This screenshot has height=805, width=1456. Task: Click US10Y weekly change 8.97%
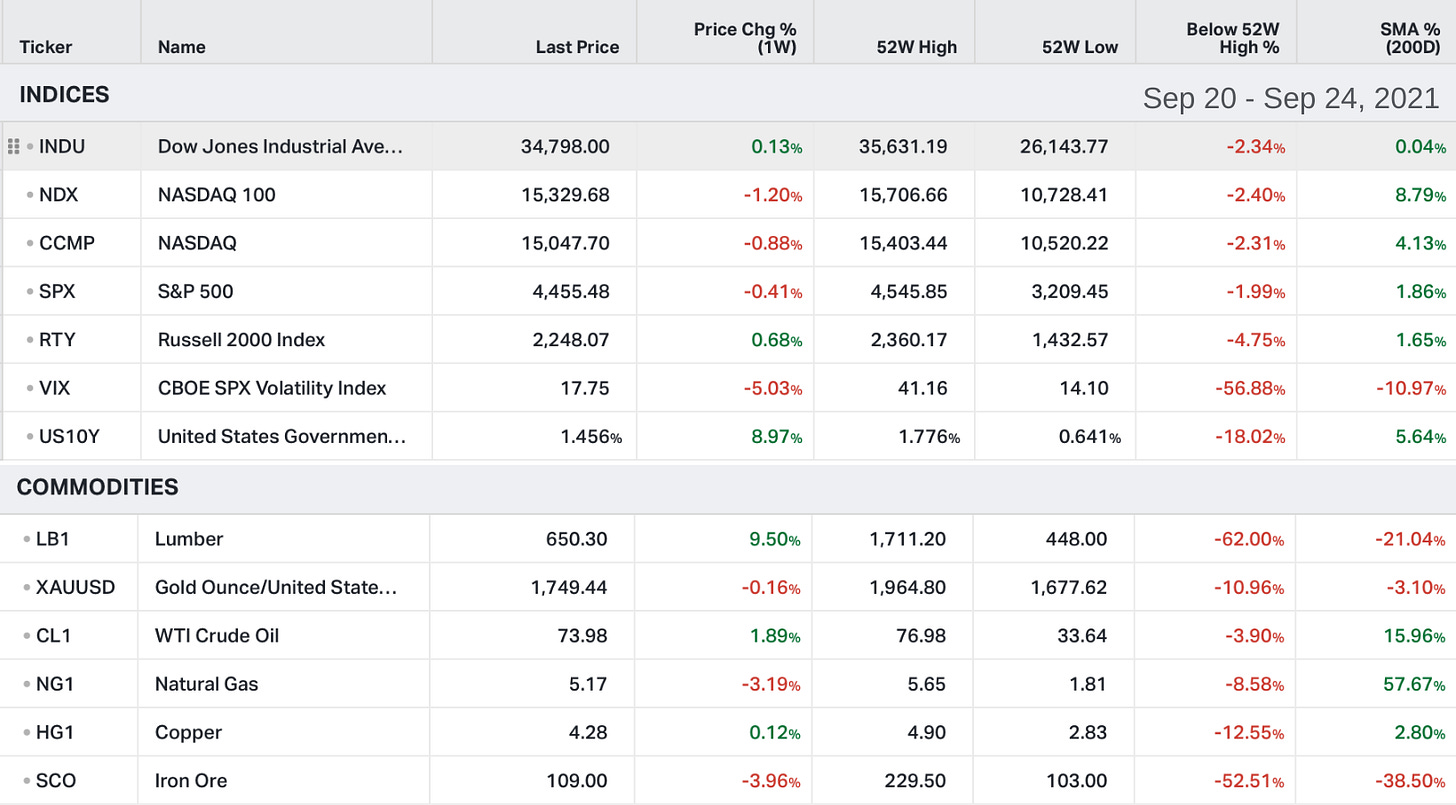tap(776, 436)
